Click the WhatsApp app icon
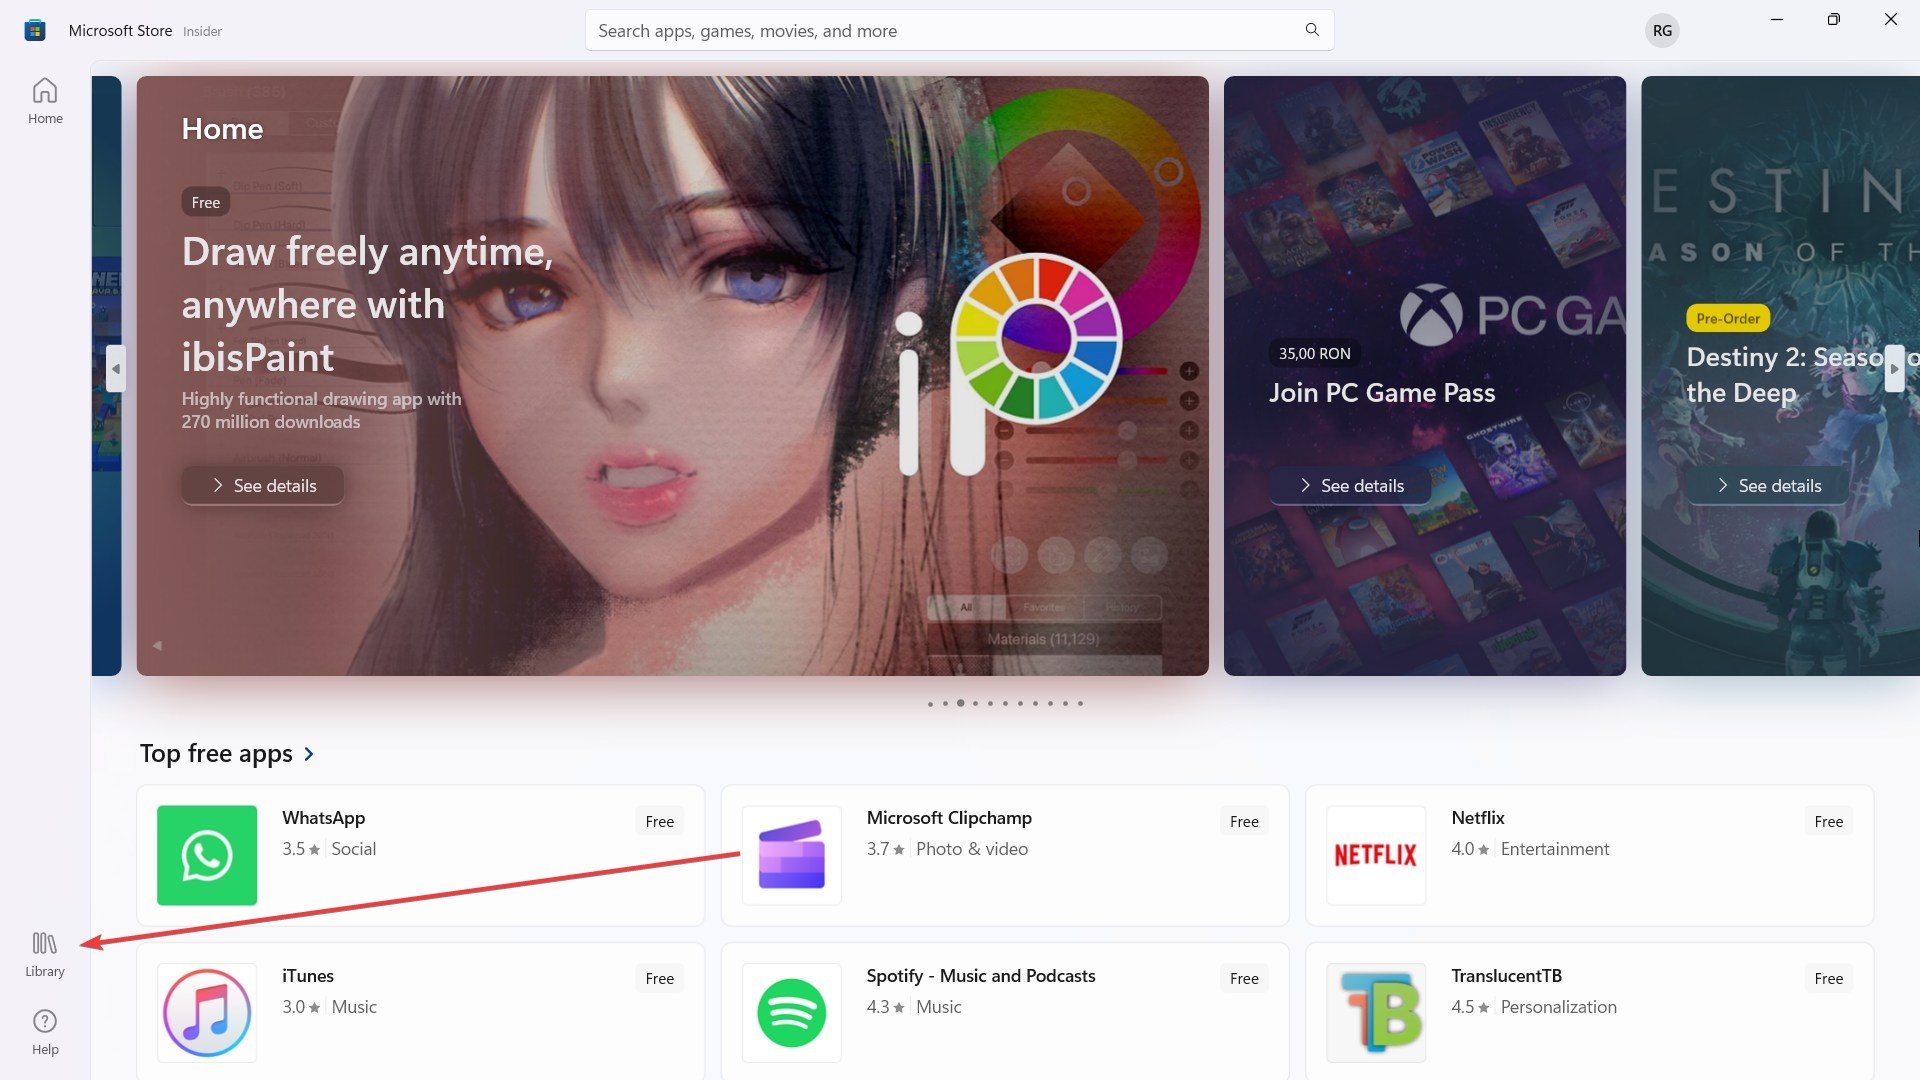The height and width of the screenshot is (1080, 1920). (x=206, y=855)
